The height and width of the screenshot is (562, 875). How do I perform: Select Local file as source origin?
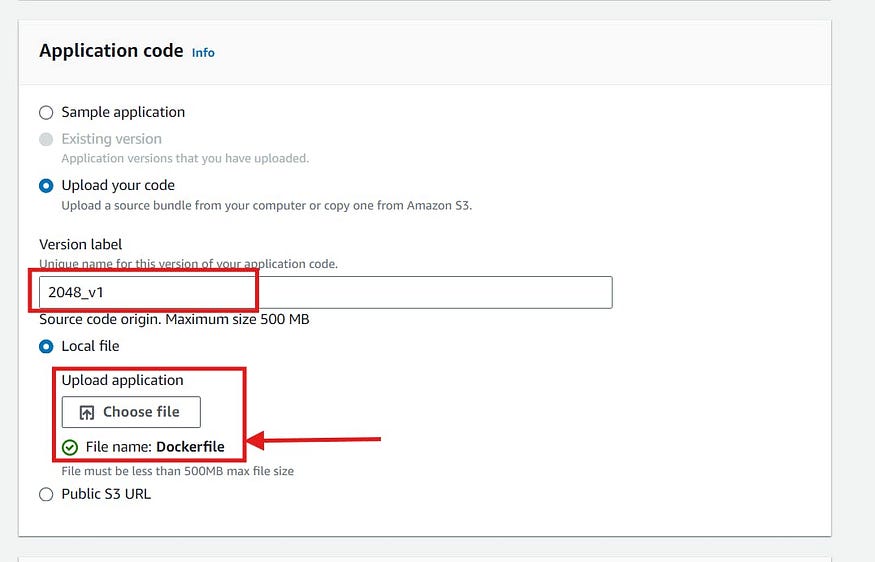(46, 347)
